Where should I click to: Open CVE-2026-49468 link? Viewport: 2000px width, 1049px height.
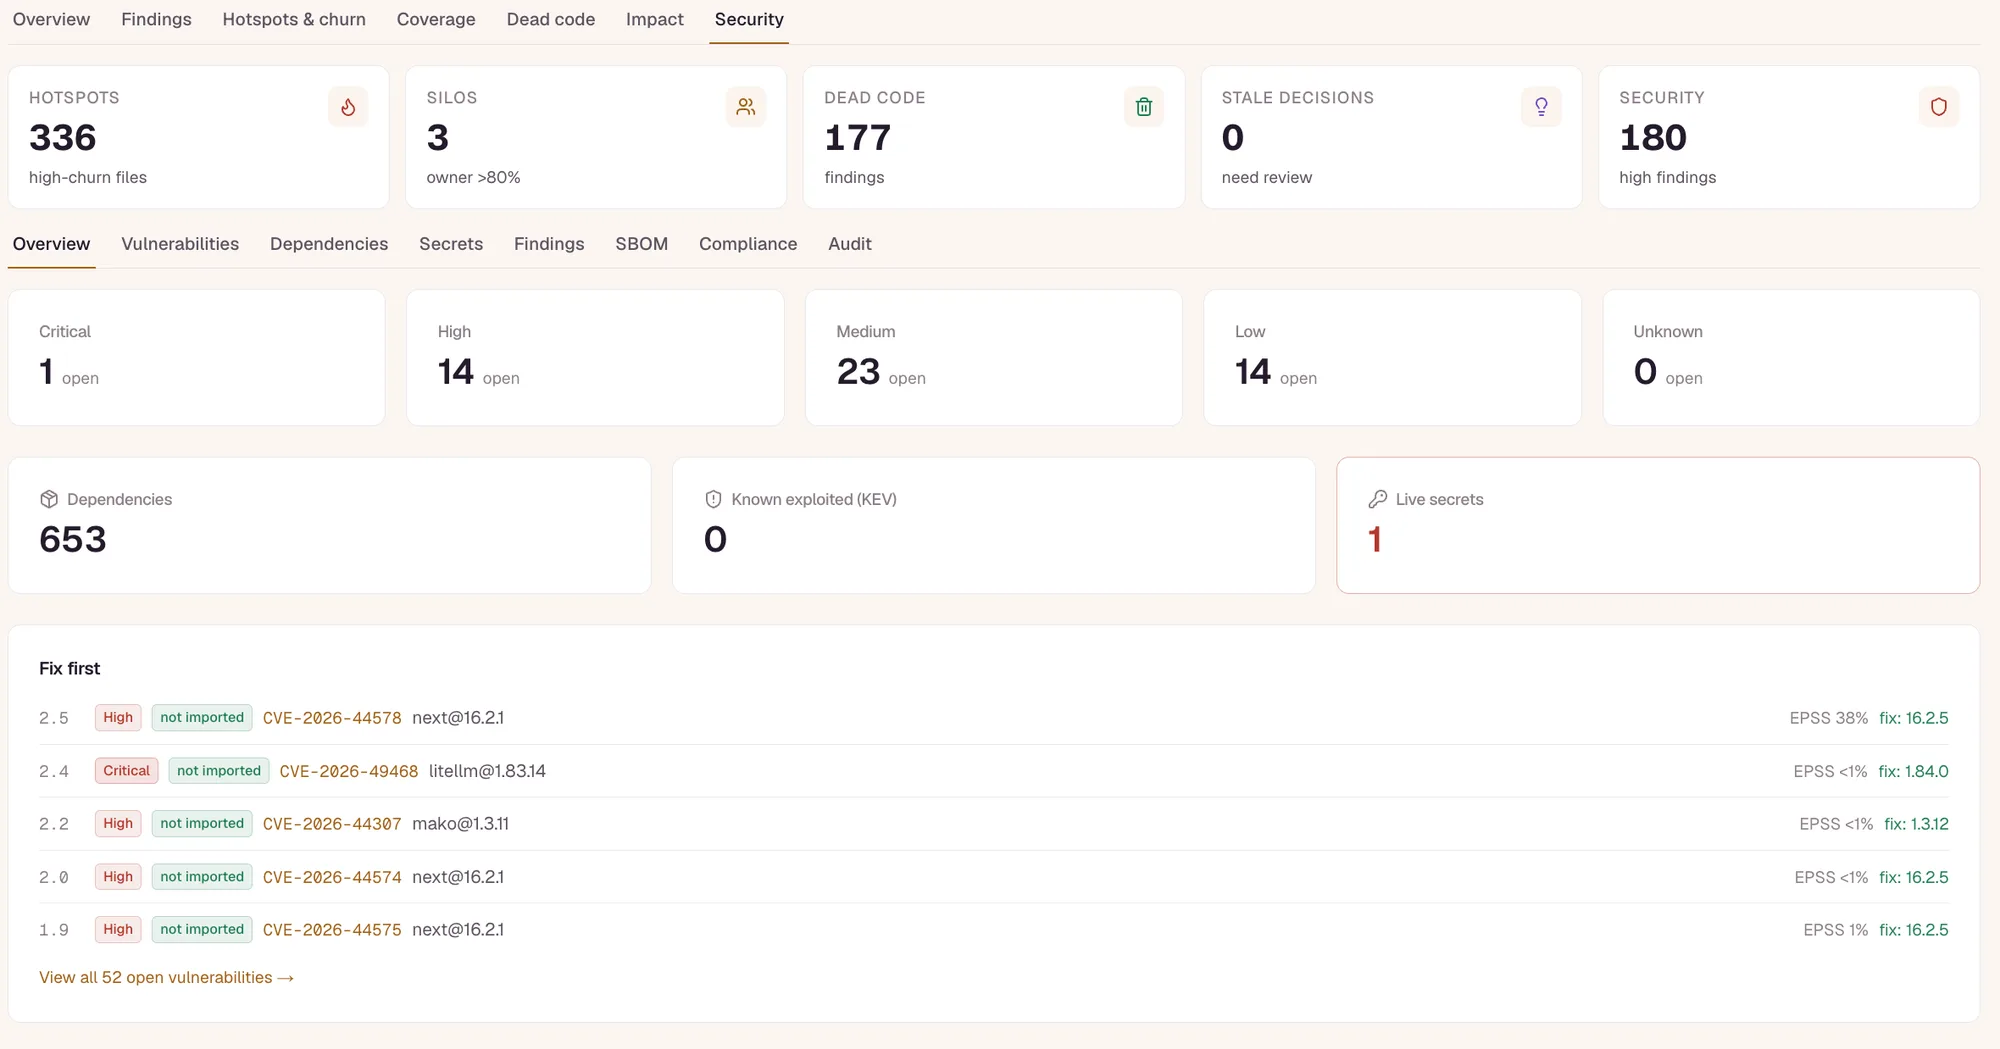tap(349, 771)
